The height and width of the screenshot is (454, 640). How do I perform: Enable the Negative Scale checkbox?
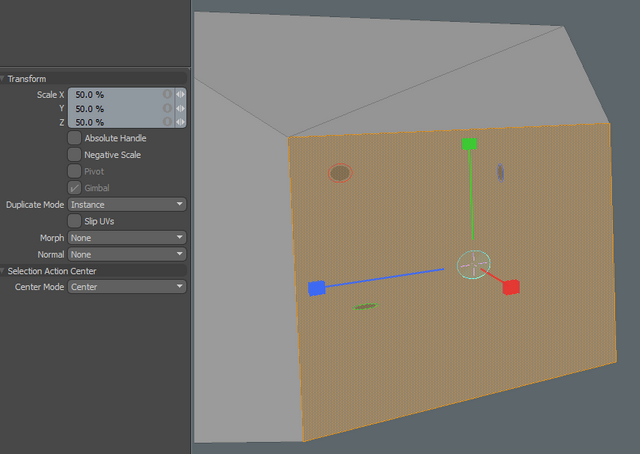(74, 155)
